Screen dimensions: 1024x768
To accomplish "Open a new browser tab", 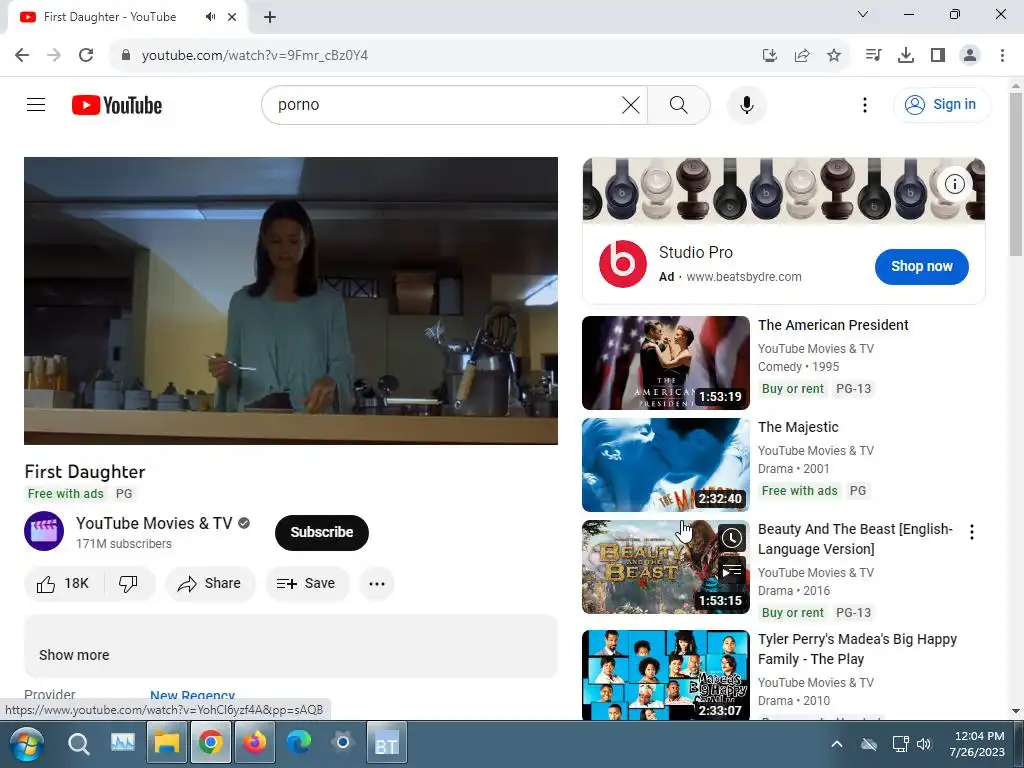I will [x=270, y=17].
